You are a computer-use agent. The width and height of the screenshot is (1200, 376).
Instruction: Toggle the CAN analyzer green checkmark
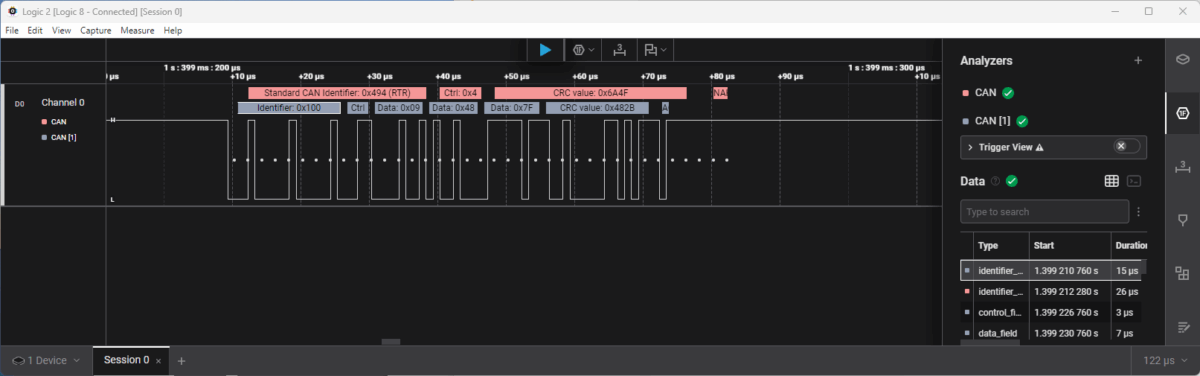[1008, 93]
